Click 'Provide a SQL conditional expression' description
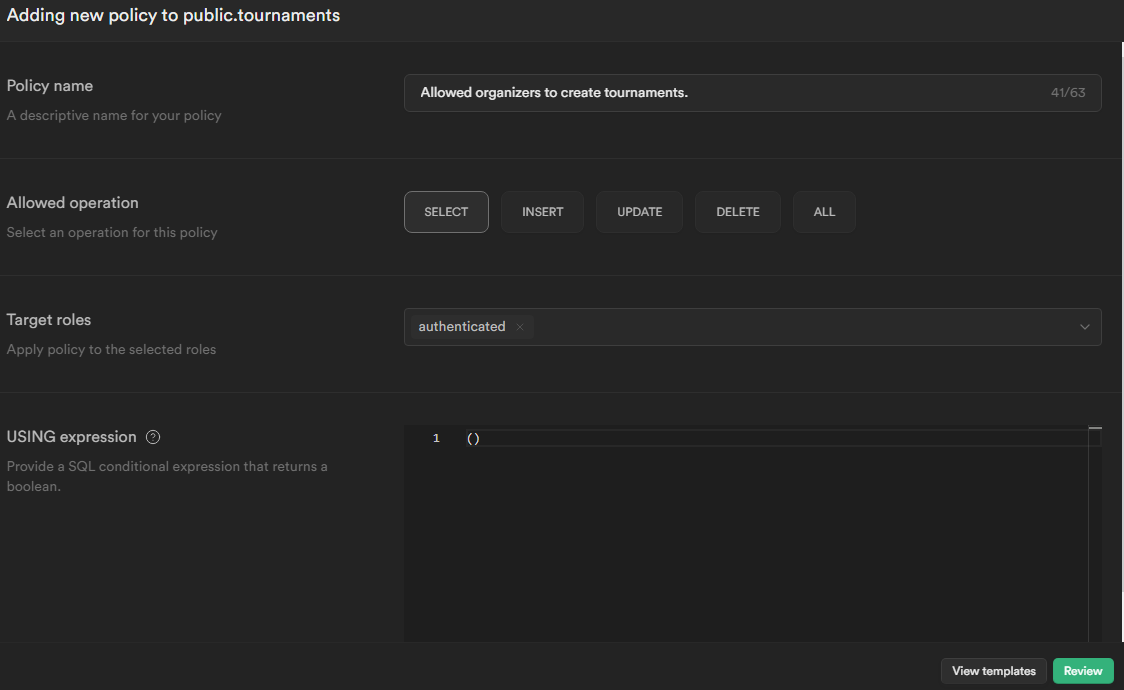The image size is (1124, 690). (167, 476)
